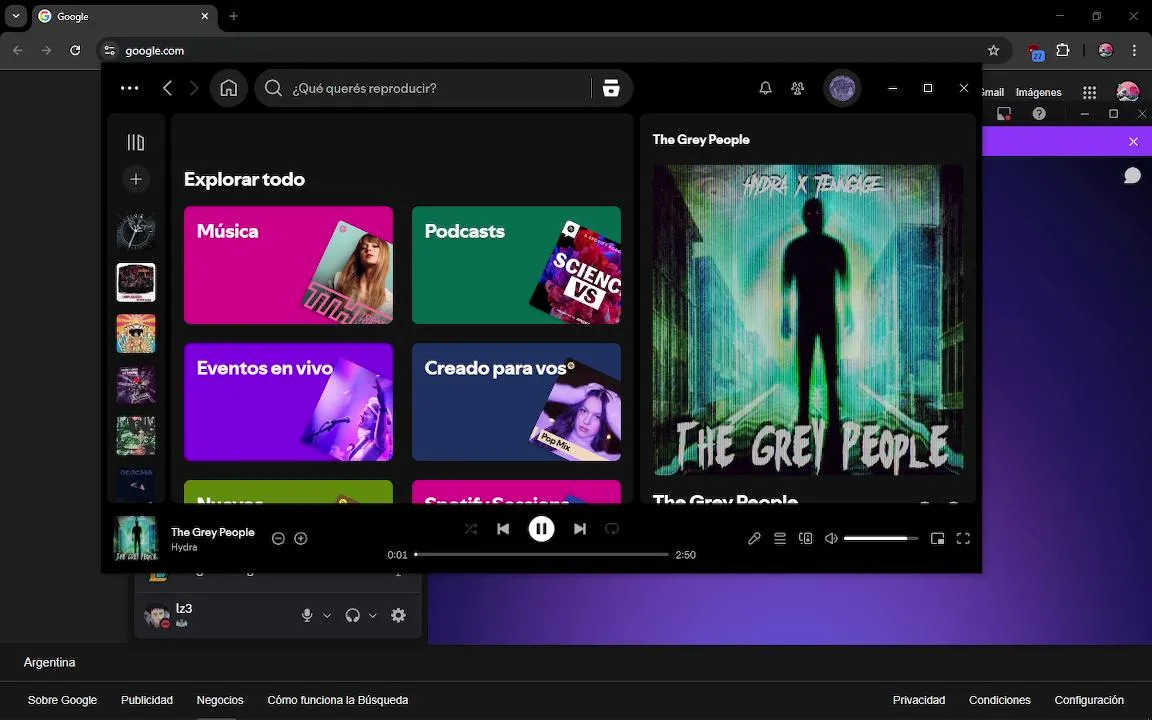Add track to Liked Songs with plus icon
This screenshot has height=720, width=1152.
pyautogui.click(x=300, y=539)
